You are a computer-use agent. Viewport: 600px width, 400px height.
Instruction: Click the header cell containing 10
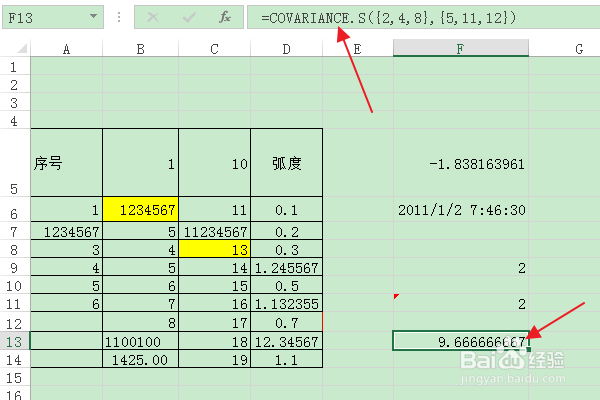click(x=214, y=163)
